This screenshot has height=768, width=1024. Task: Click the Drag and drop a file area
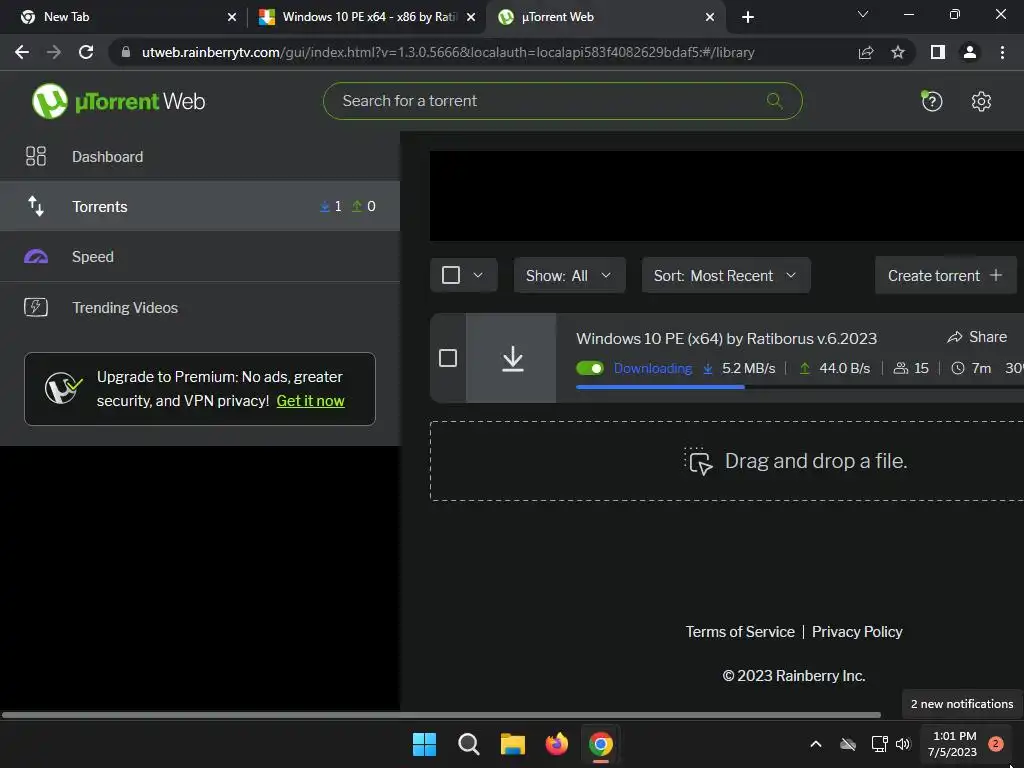(x=727, y=461)
